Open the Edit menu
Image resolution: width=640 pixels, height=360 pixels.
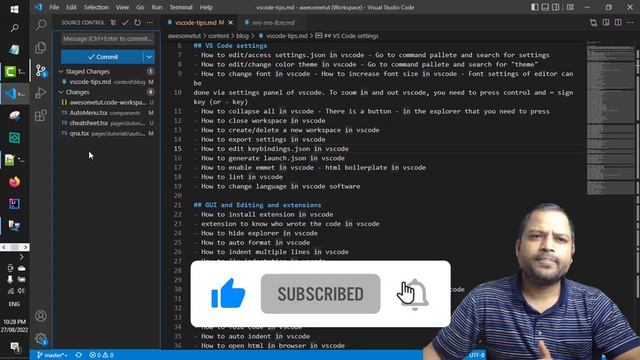pos(71,7)
